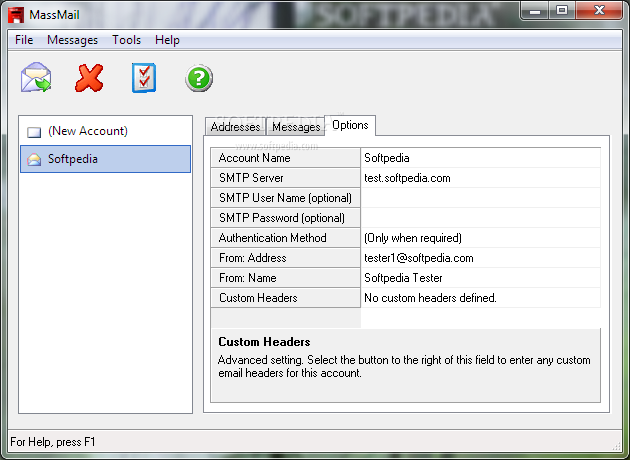630x460 pixels.
Task: Open the Messages menu
Action: 72,40
